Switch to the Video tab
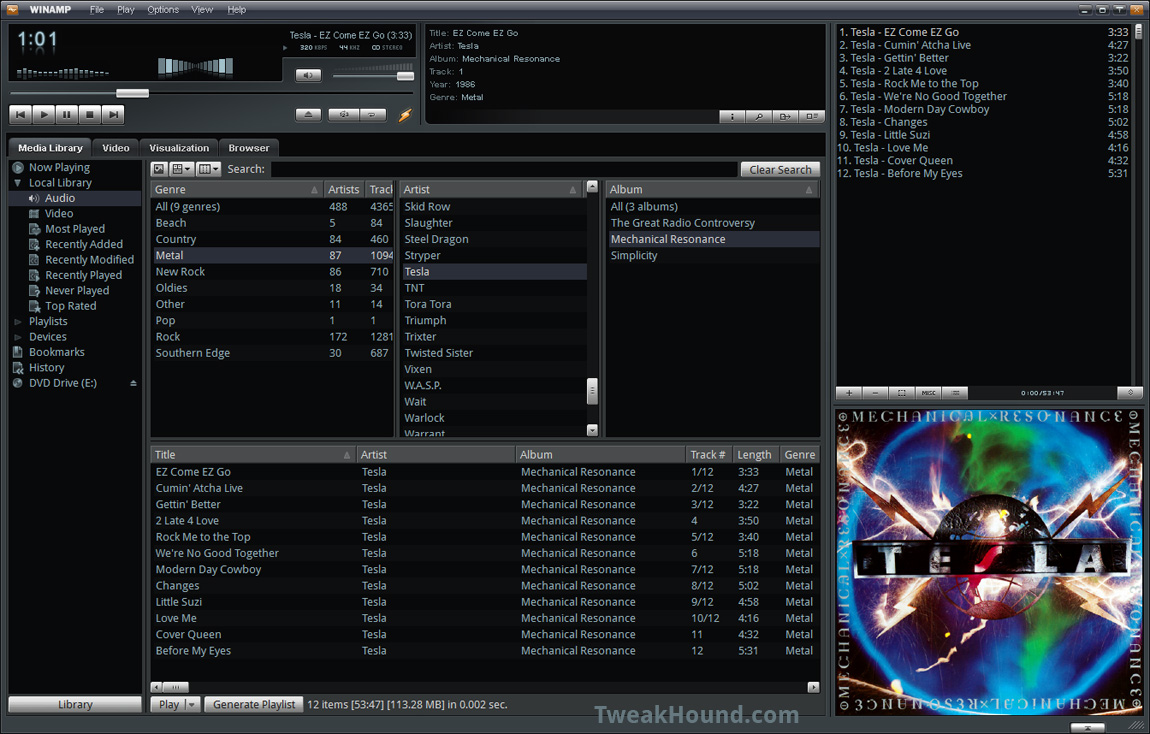1150x734 pixels. tap(116, 147)
